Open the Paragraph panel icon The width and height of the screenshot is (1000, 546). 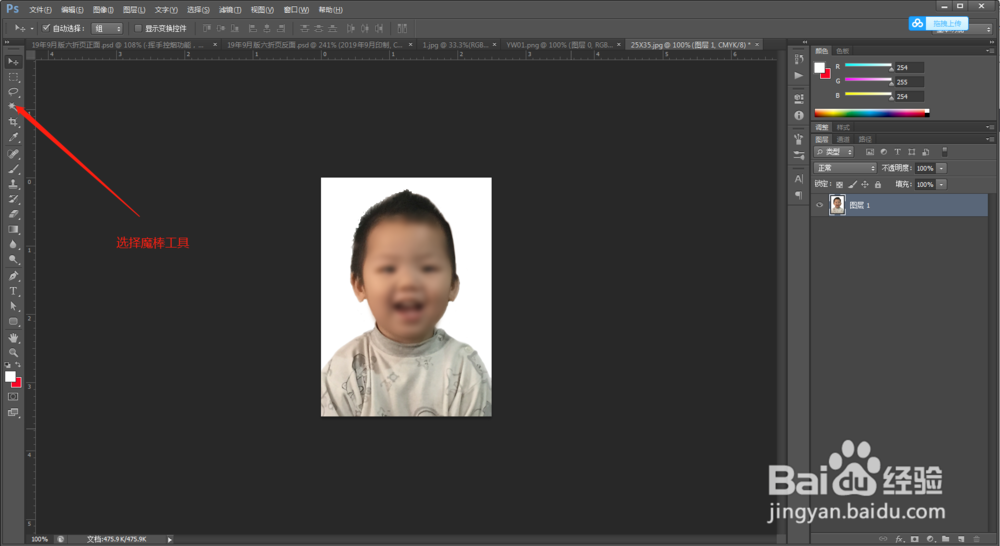pos(798,195)
